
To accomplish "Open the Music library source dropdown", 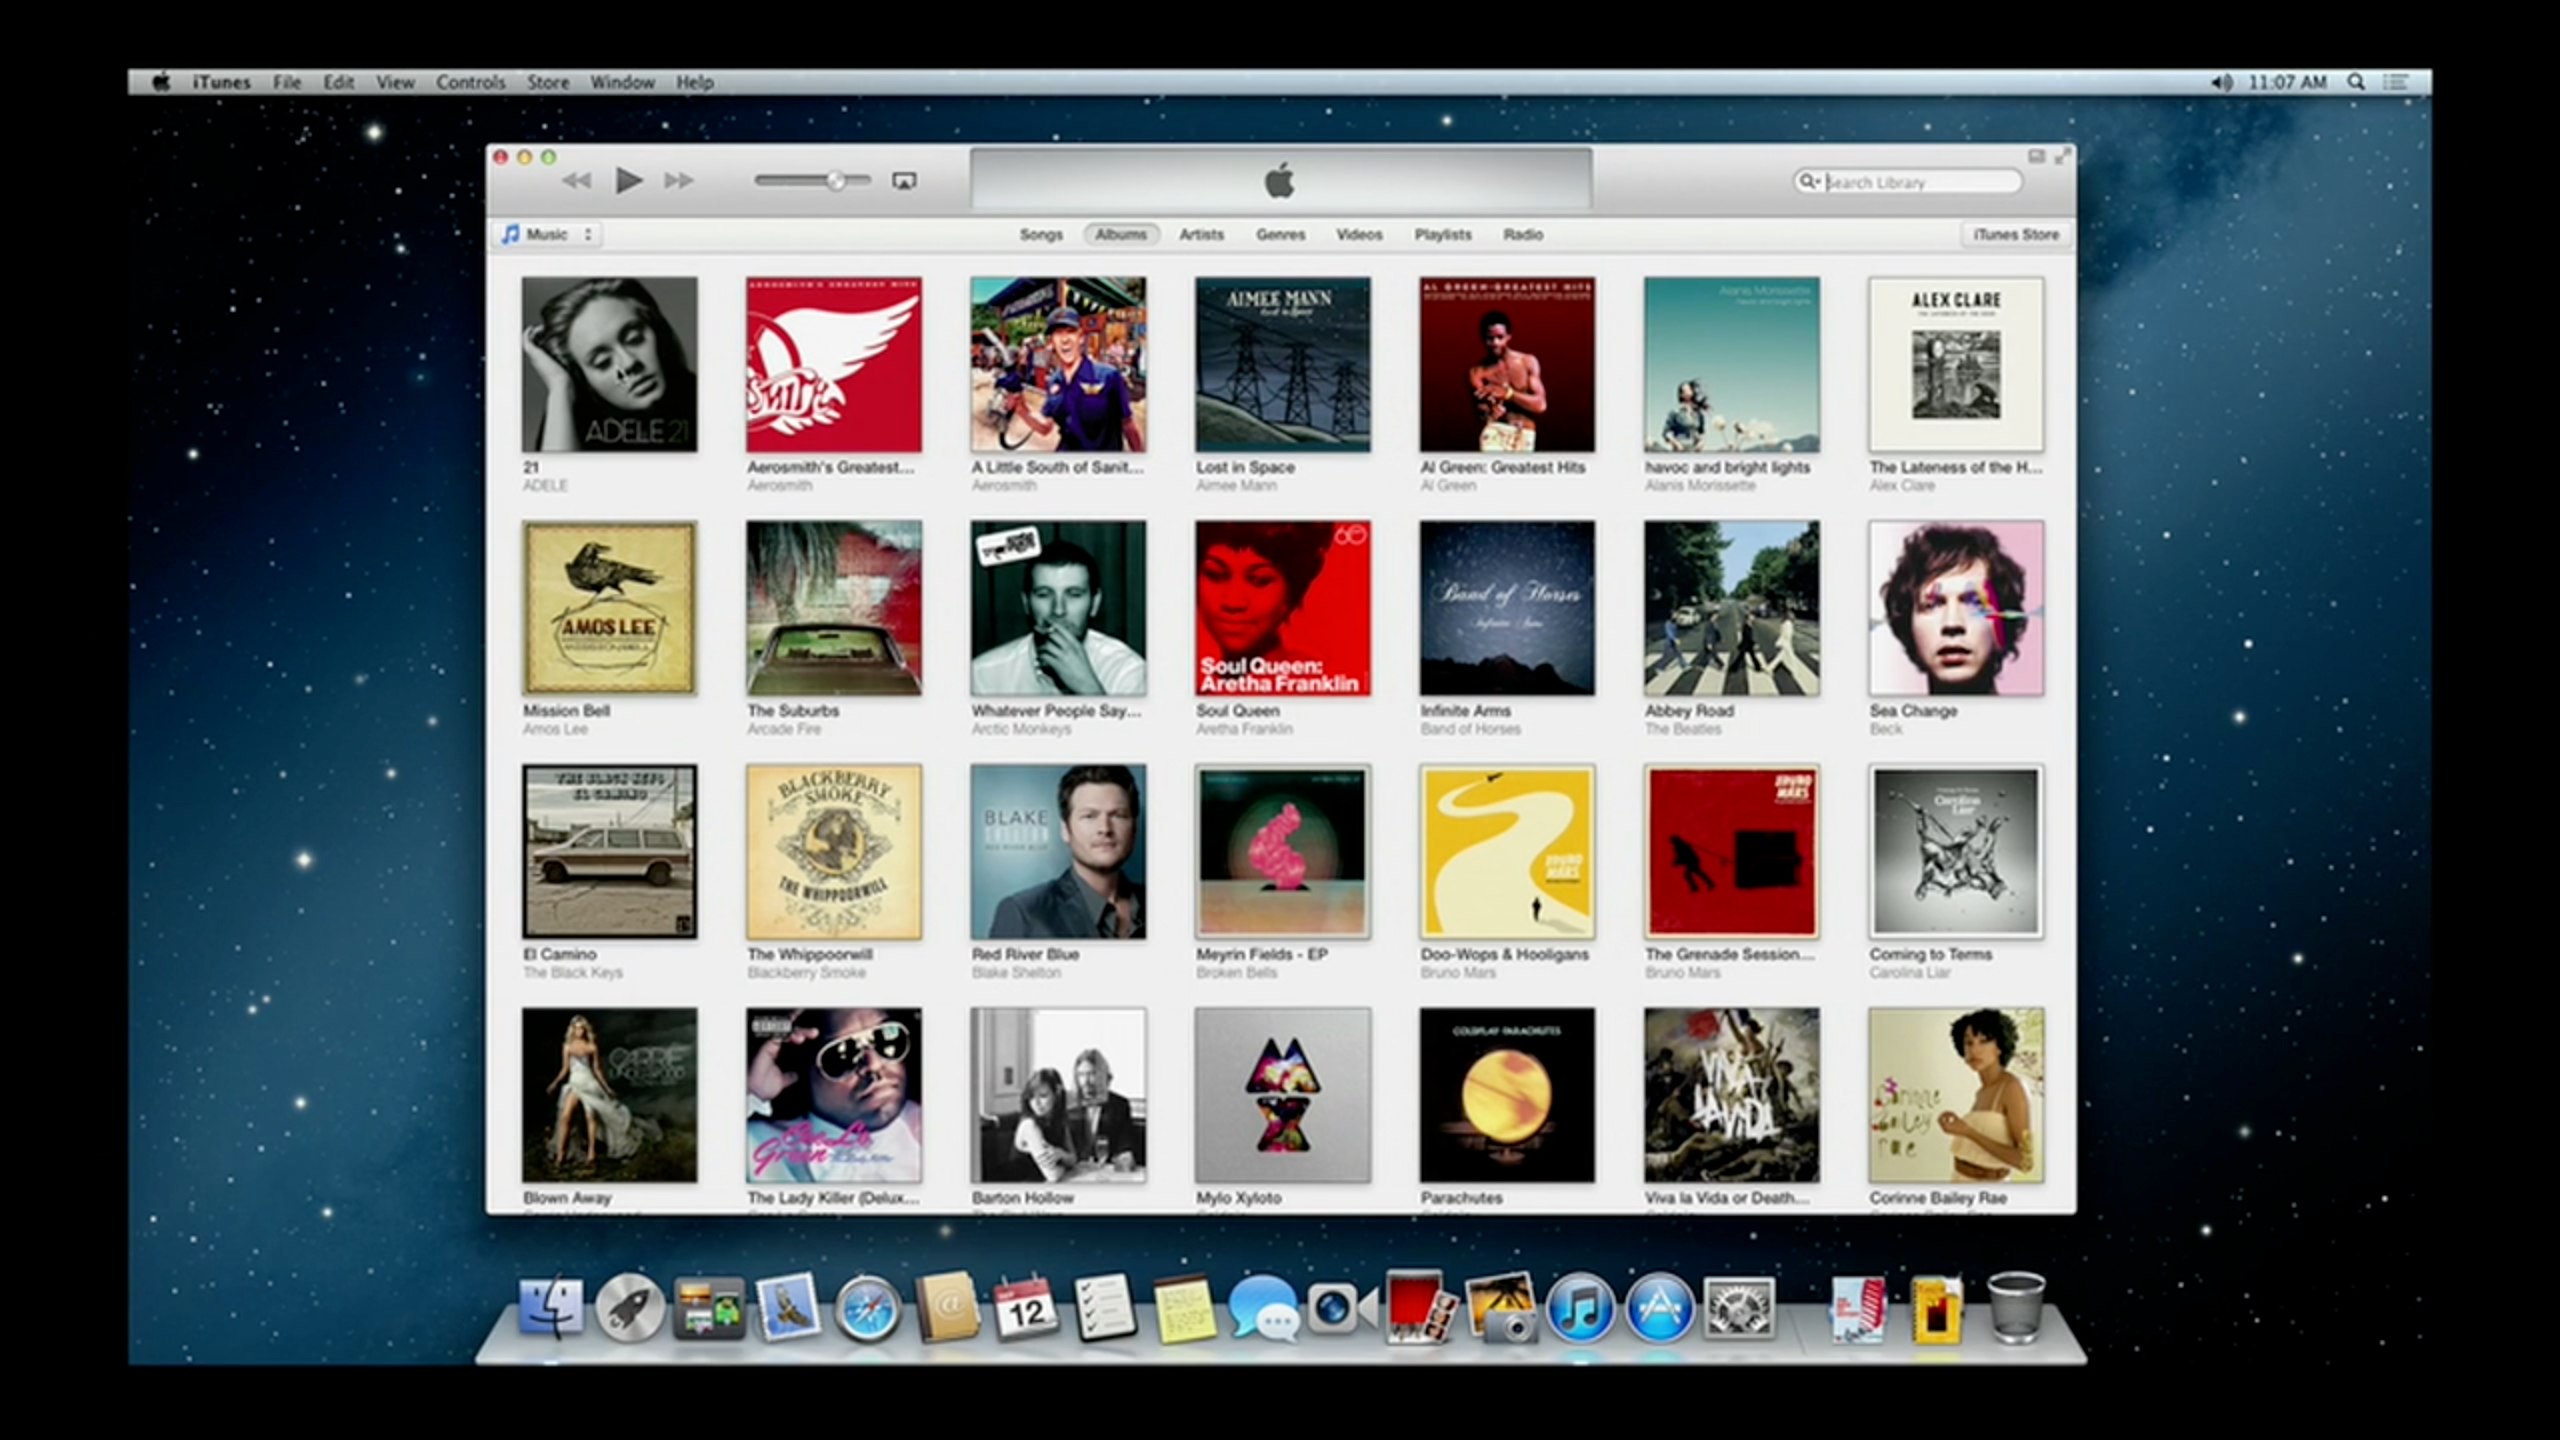I will click(x=549, y=234).
